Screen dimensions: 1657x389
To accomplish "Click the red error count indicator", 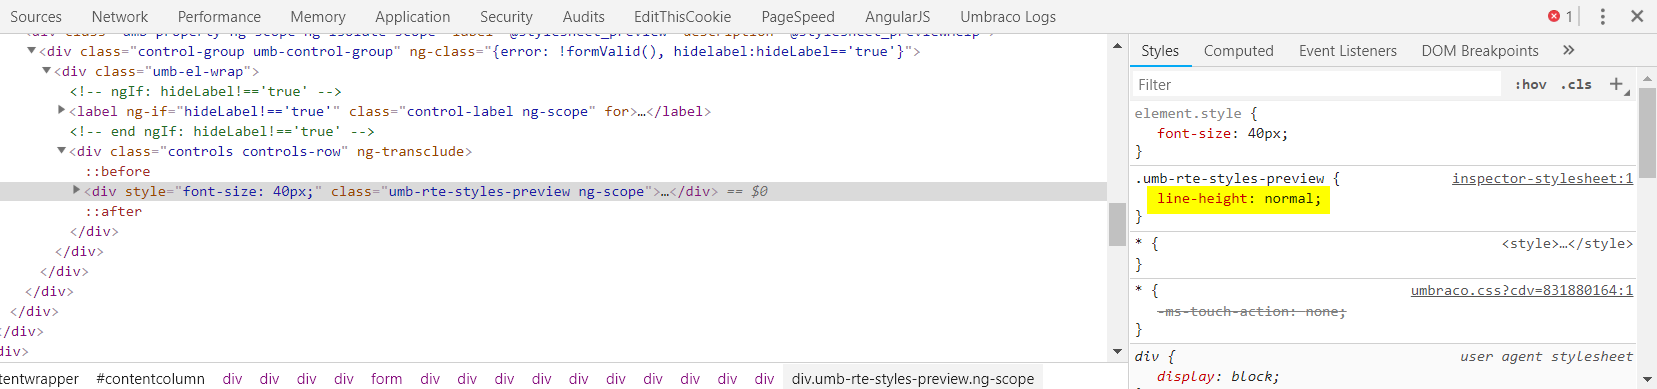I will point(1561,16).
